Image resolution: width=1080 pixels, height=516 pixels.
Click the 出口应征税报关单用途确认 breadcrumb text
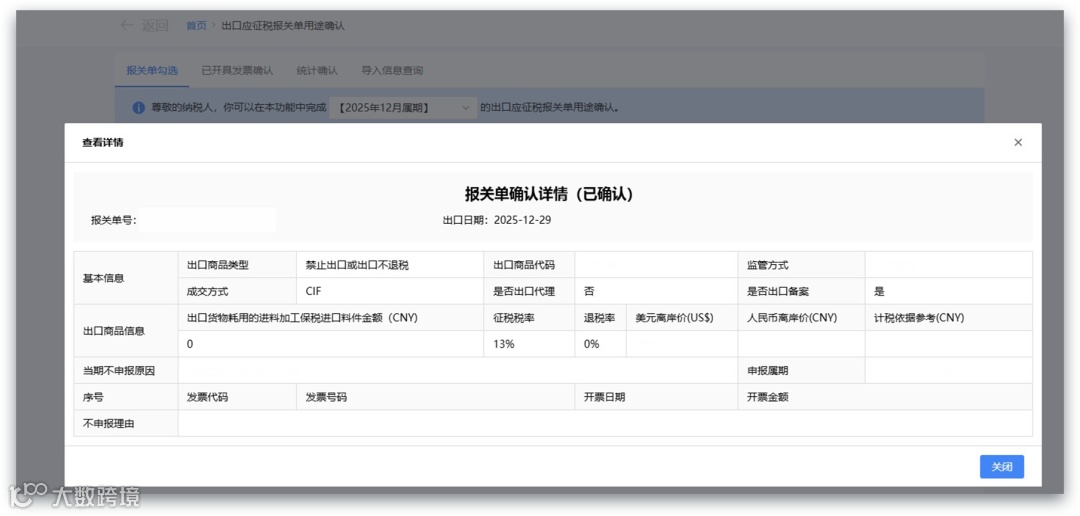coord(283,25)
